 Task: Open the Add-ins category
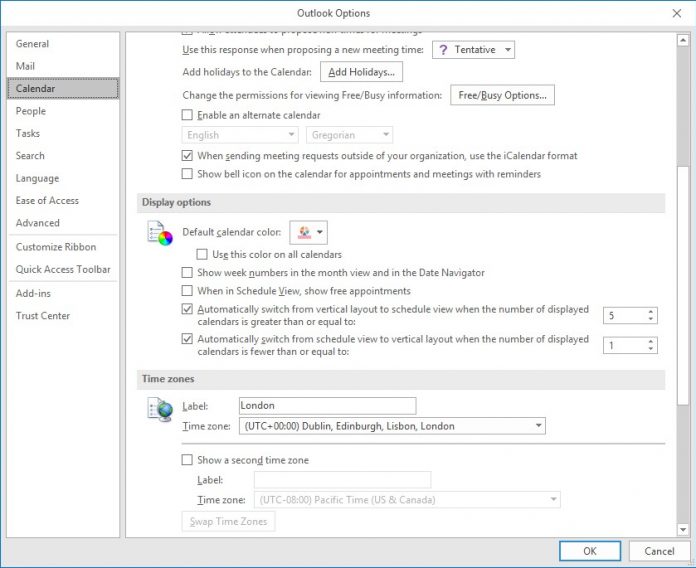[x=63, y=293]
